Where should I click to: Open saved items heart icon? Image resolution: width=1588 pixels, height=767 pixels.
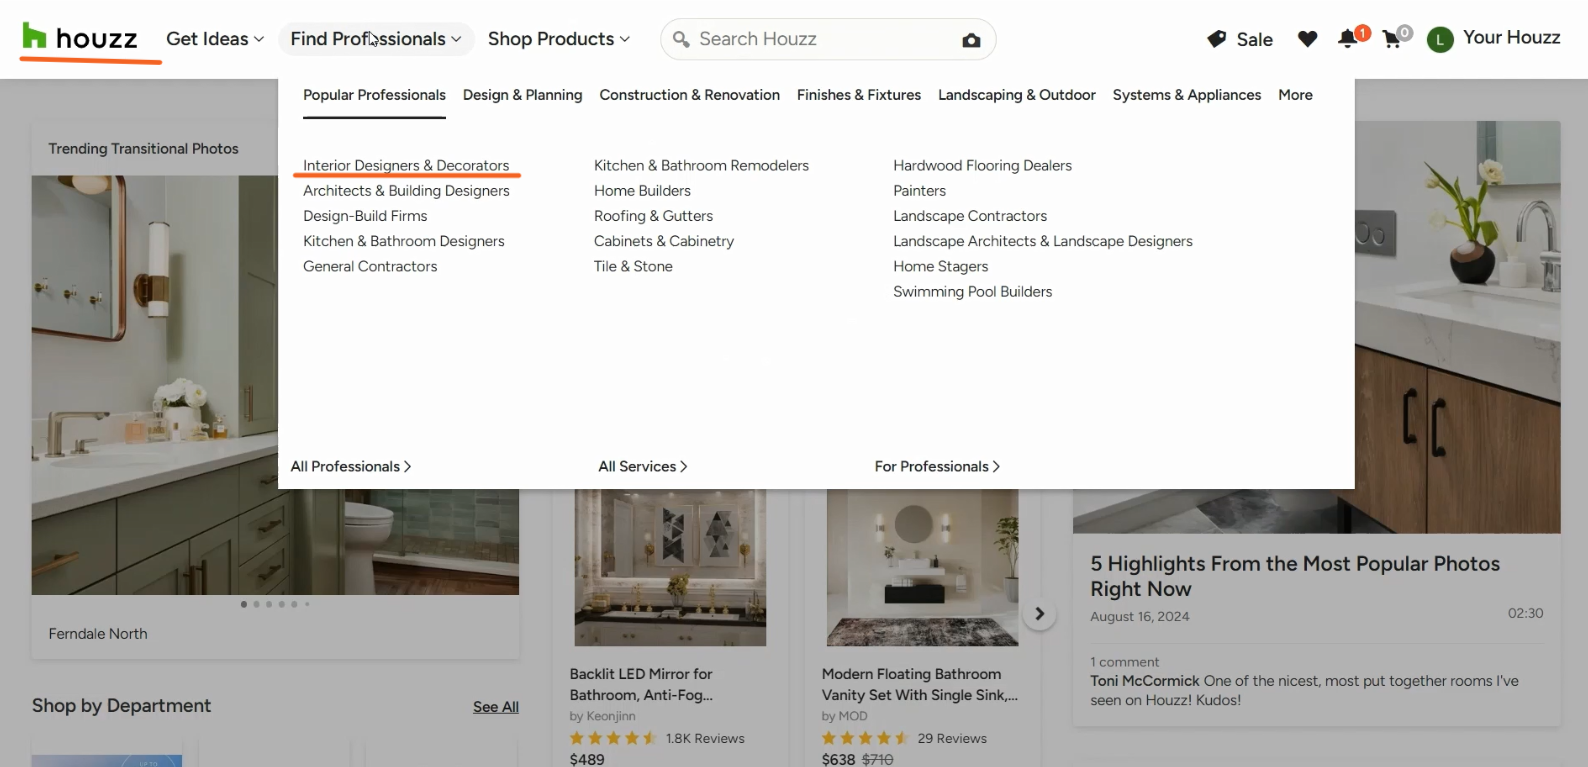(x=1307, y=39)
